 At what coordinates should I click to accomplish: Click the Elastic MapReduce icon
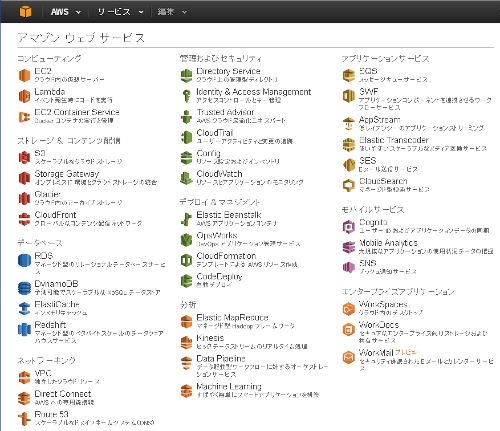[x=186, y=322]
